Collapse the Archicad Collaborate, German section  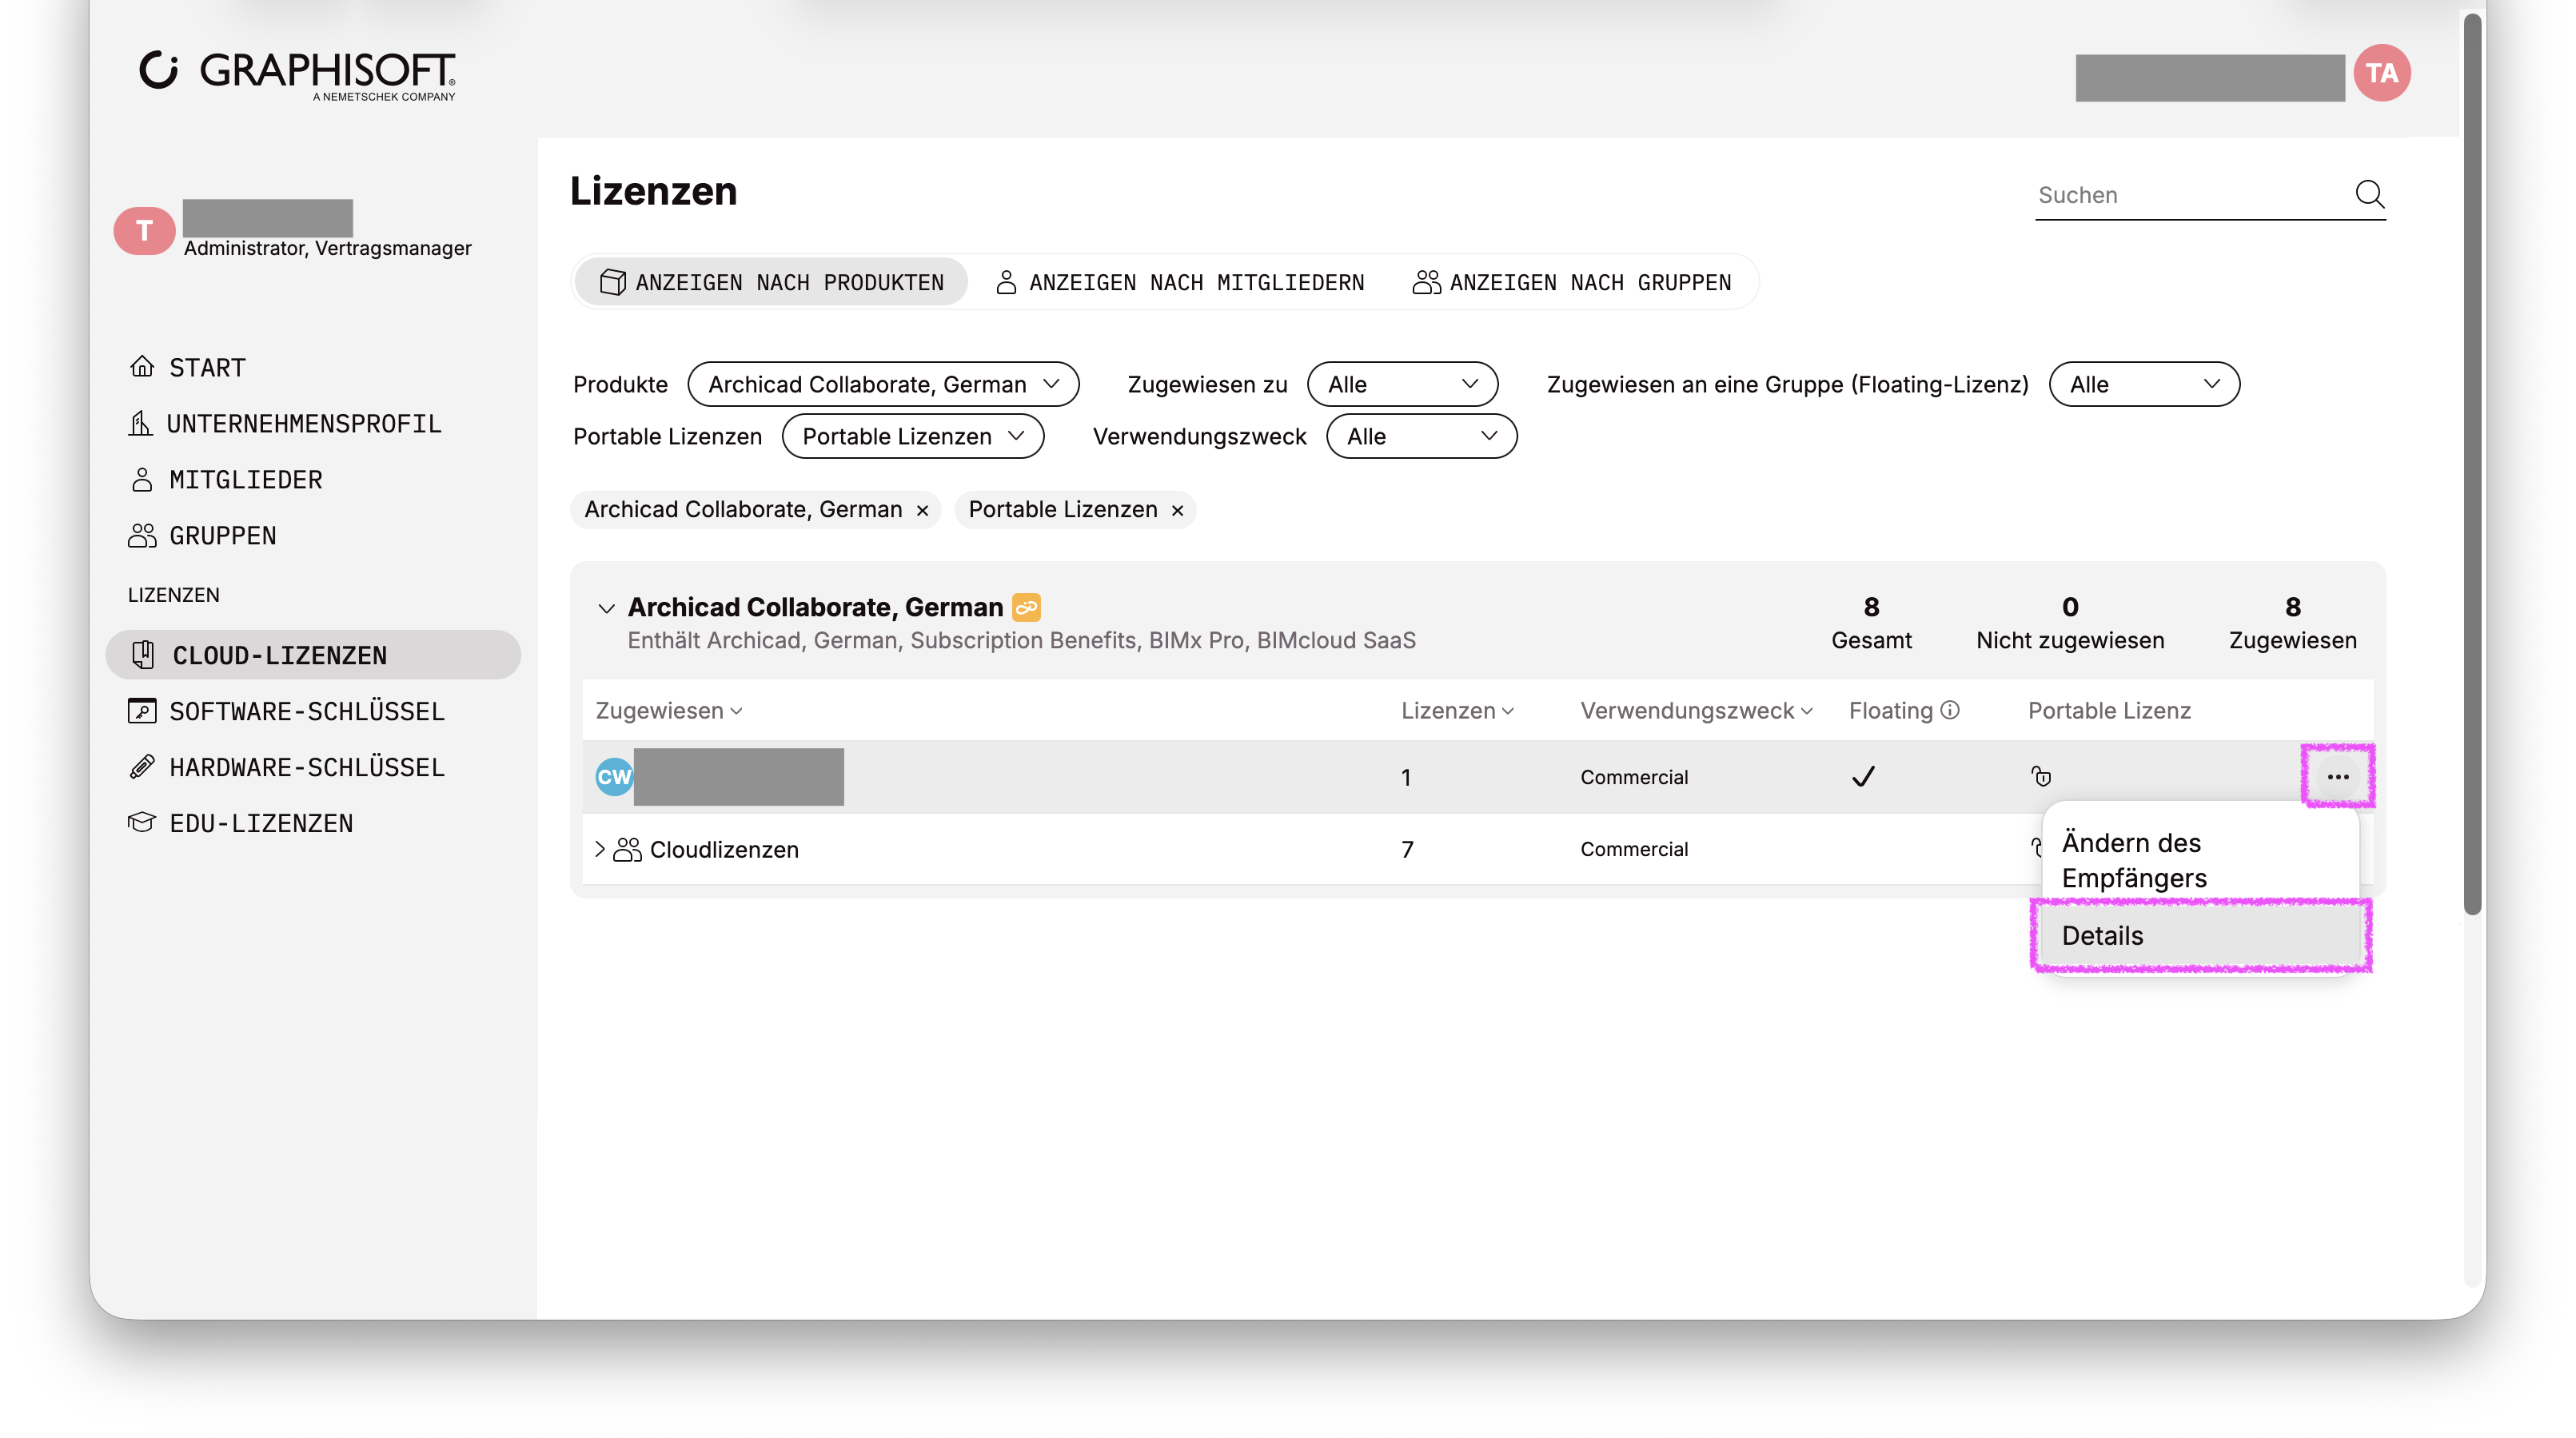(606, 608)
